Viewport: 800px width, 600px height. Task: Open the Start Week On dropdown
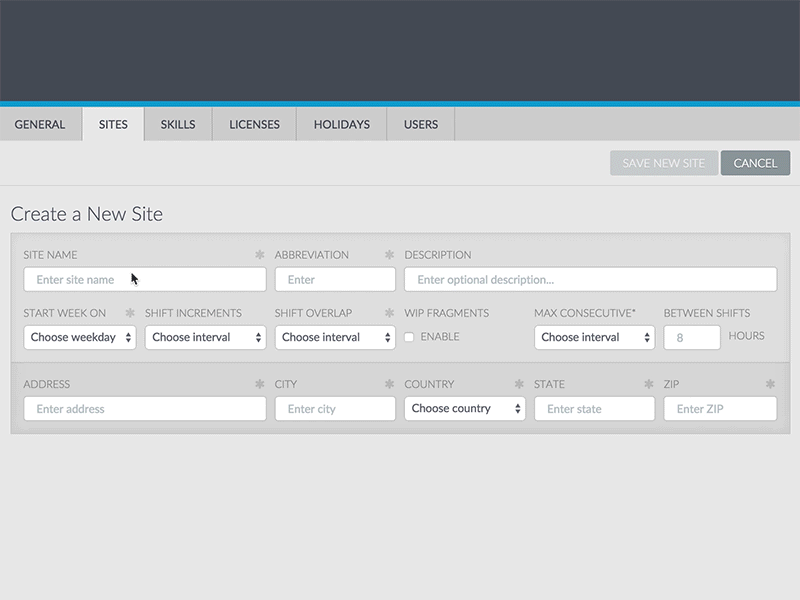tap(80, 338)
